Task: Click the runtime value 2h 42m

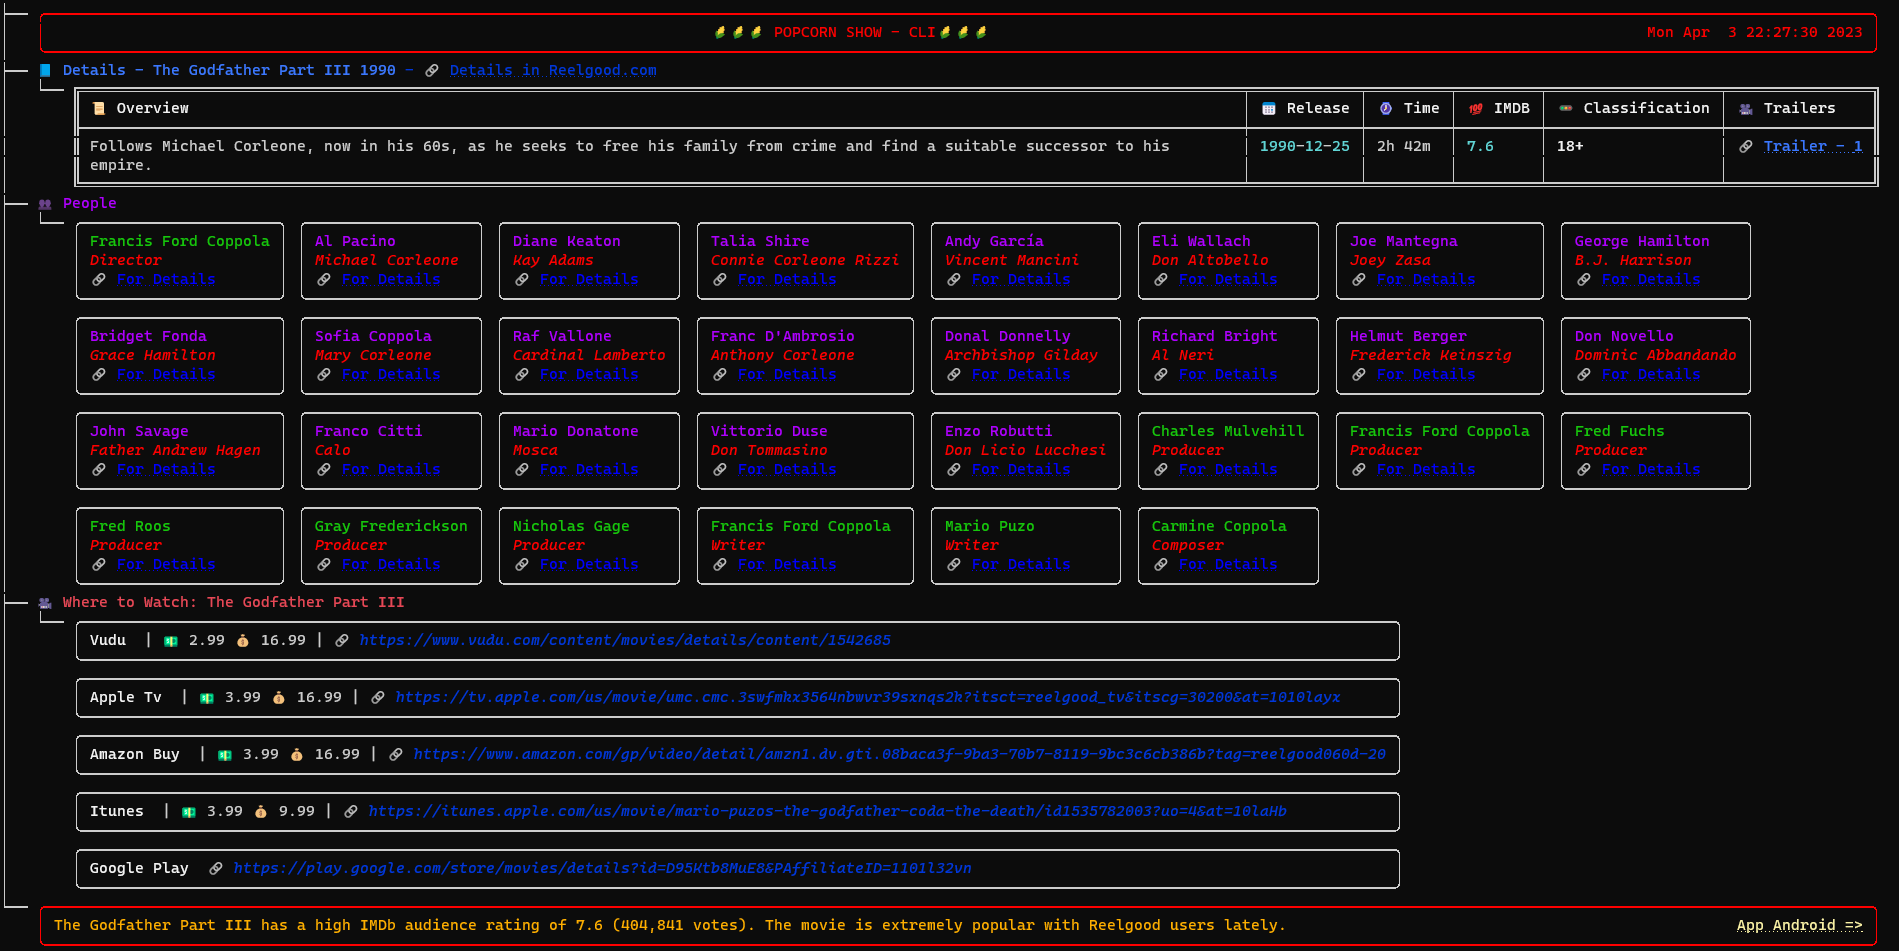Action: pyautogui.click(x=1404, y=147)
